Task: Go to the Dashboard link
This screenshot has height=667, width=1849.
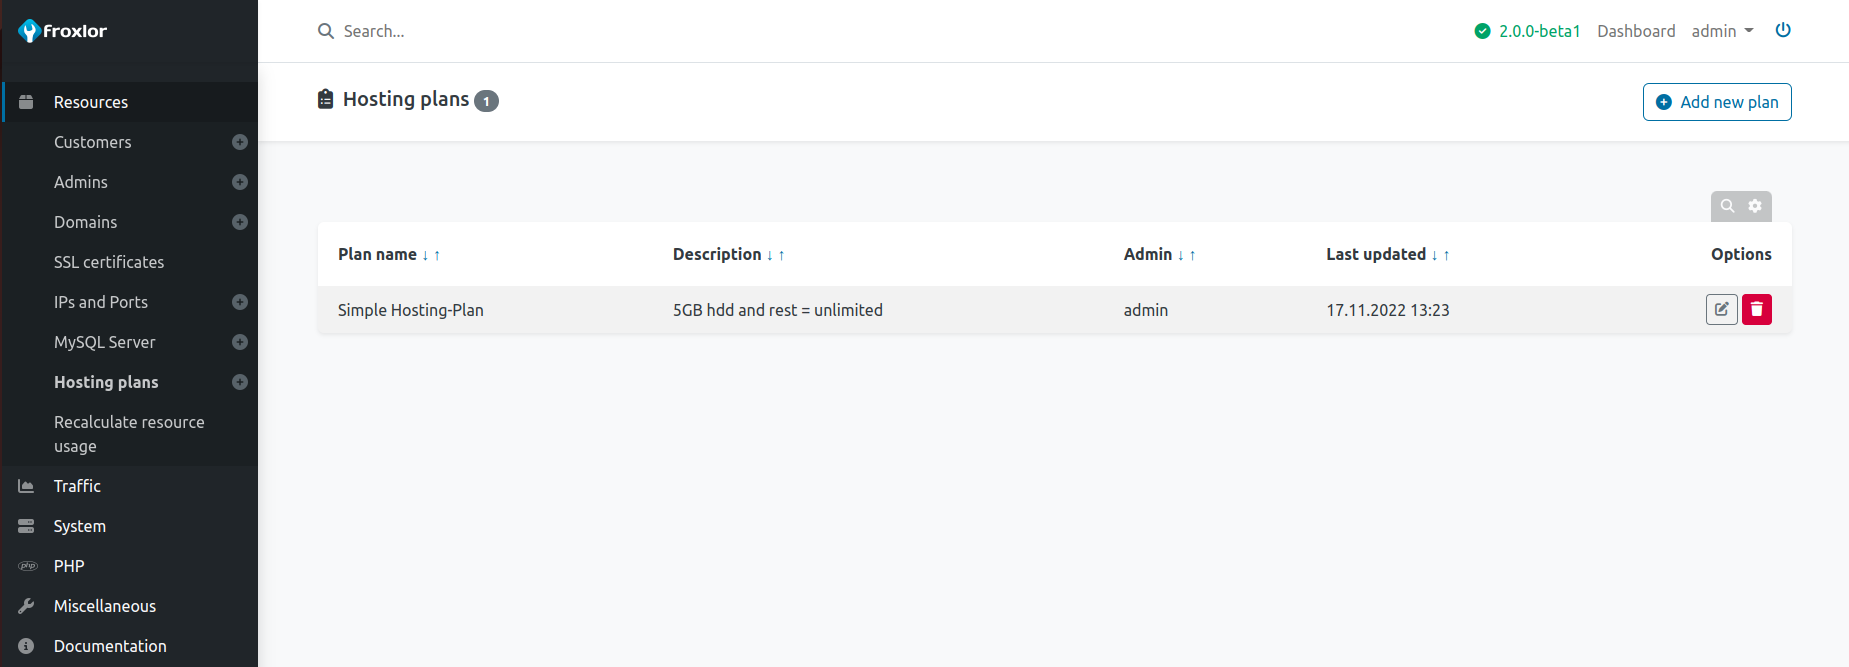Action: pyautogui.click(x=1636, y=31)
